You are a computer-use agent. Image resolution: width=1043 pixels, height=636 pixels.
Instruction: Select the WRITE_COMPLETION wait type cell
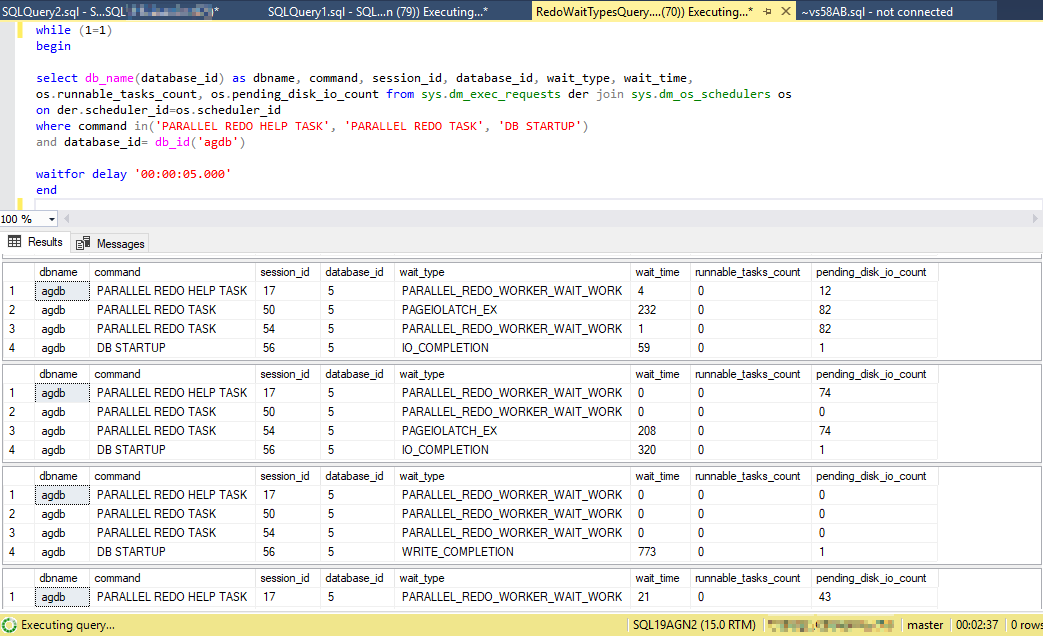pos(457,552)
